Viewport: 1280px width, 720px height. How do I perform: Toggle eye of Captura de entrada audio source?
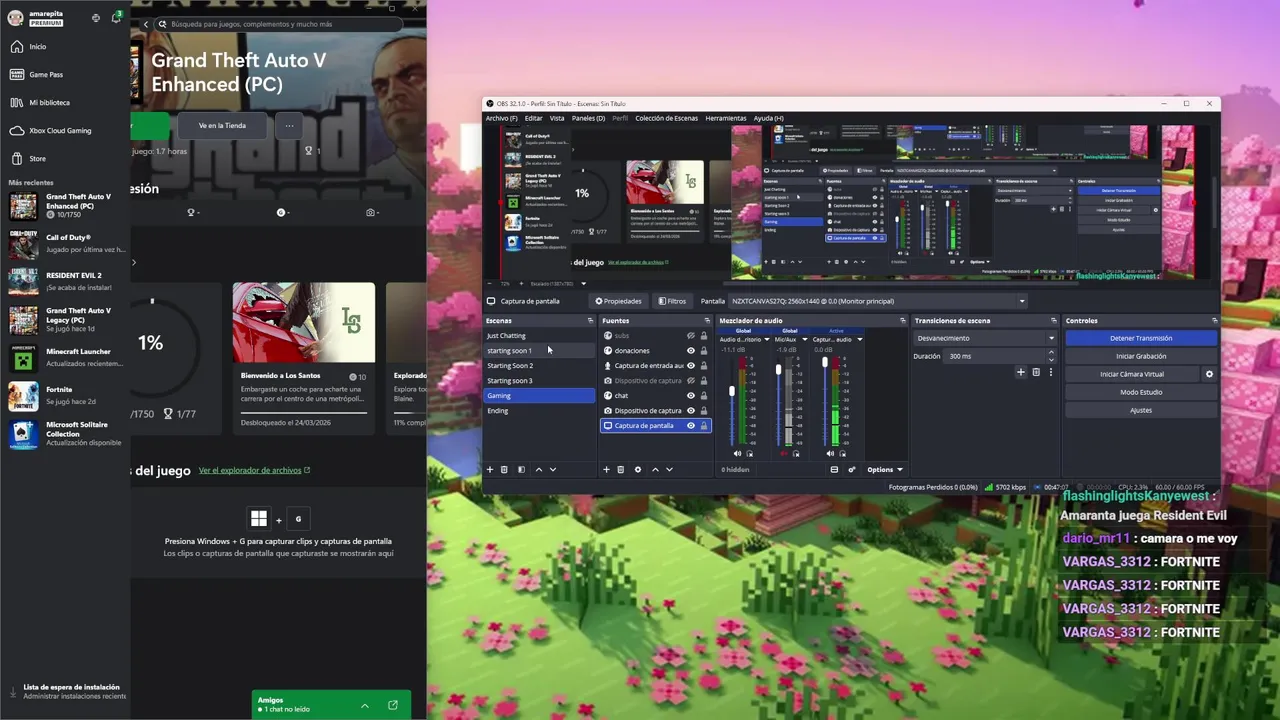tap(691, 366)
